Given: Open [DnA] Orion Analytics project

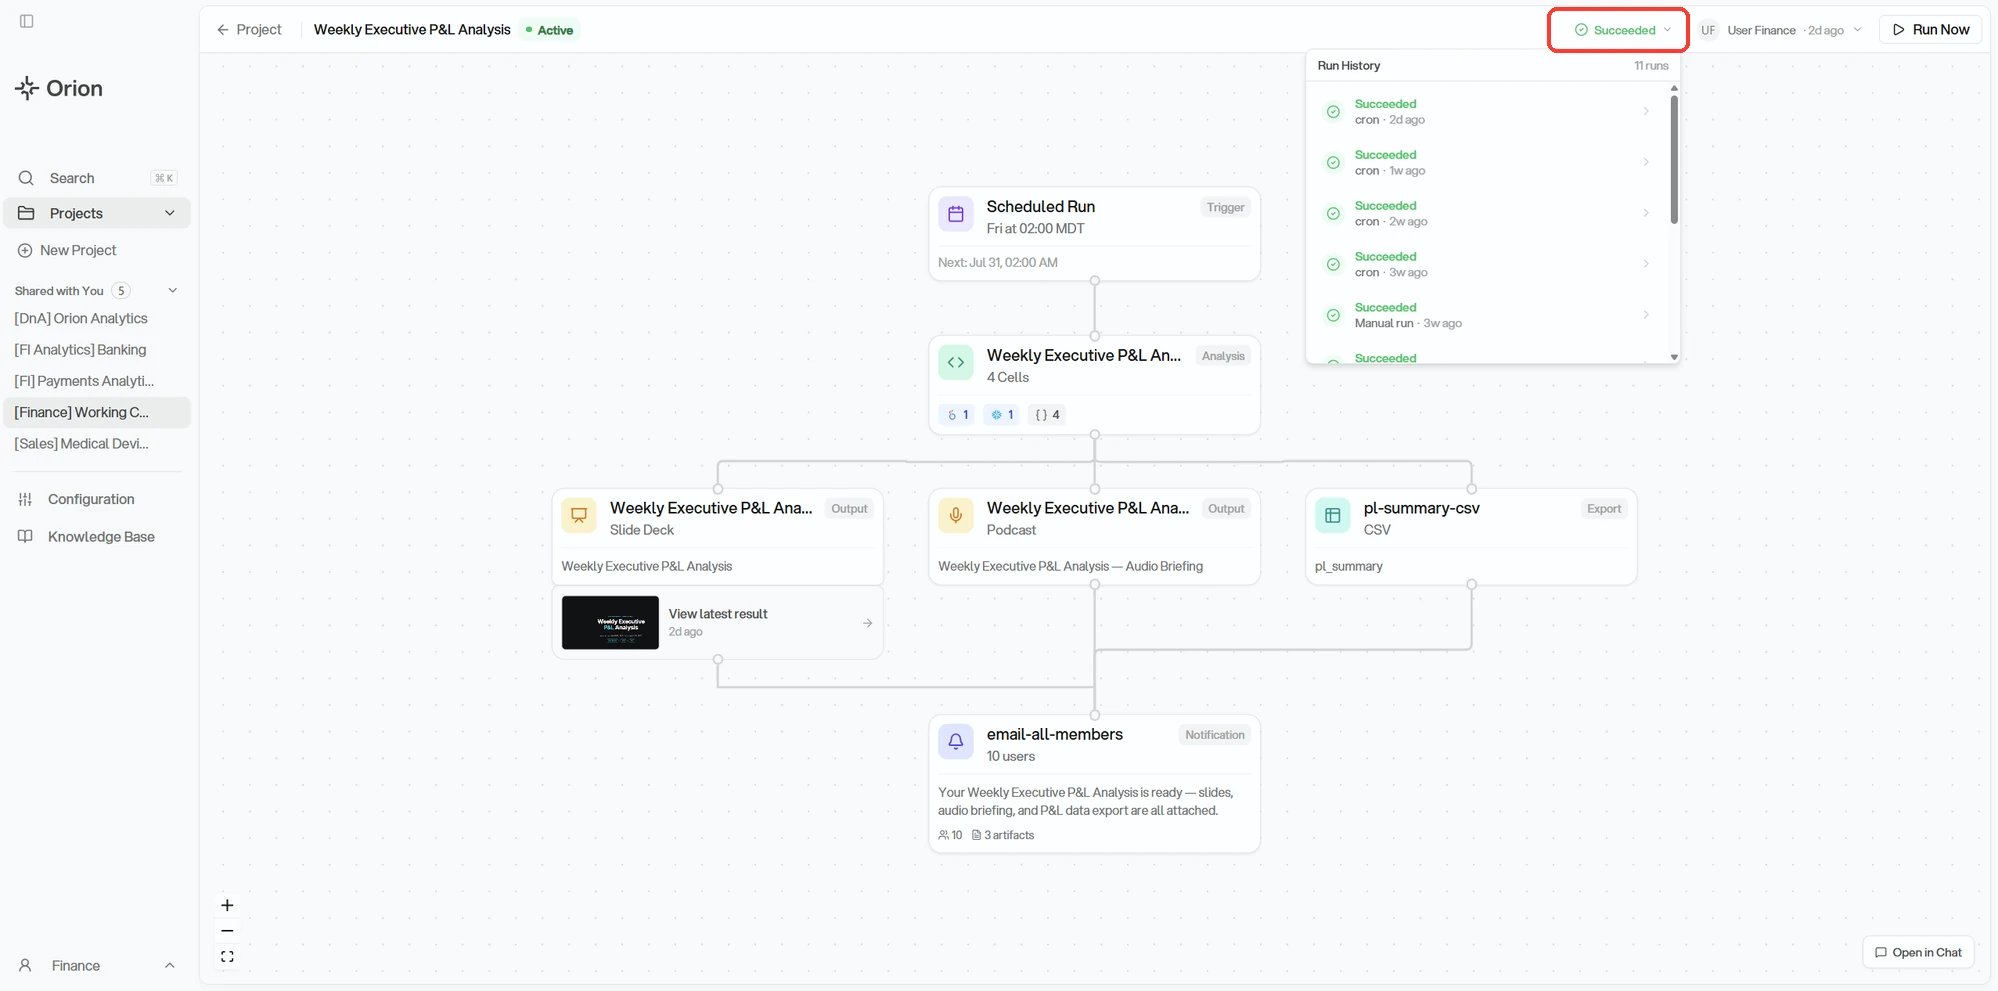Looking at the screenshot, I should pyautogui.click(x=81, y=318).
